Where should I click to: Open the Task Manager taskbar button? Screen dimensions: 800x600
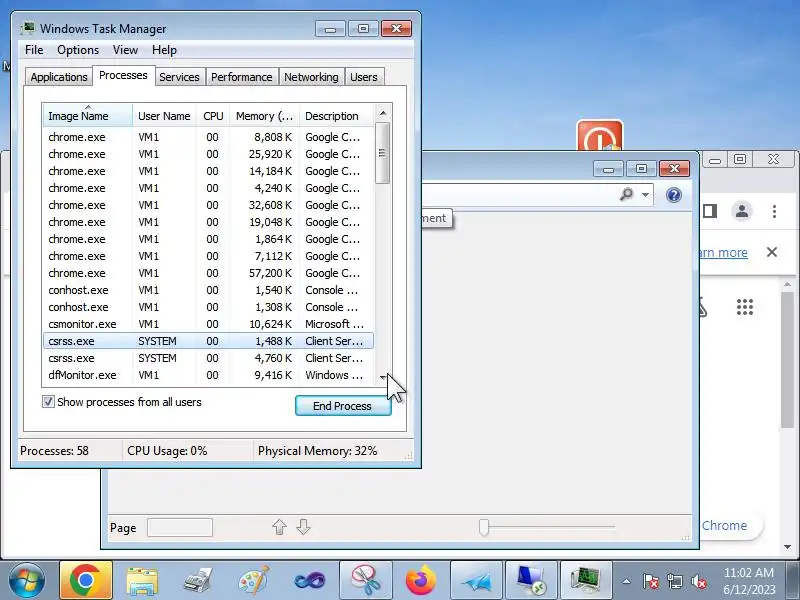(586, 580)
